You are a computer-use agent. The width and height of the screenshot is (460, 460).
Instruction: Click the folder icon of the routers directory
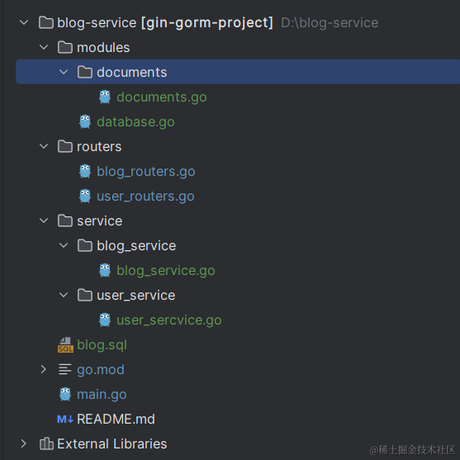coord(65,147)
